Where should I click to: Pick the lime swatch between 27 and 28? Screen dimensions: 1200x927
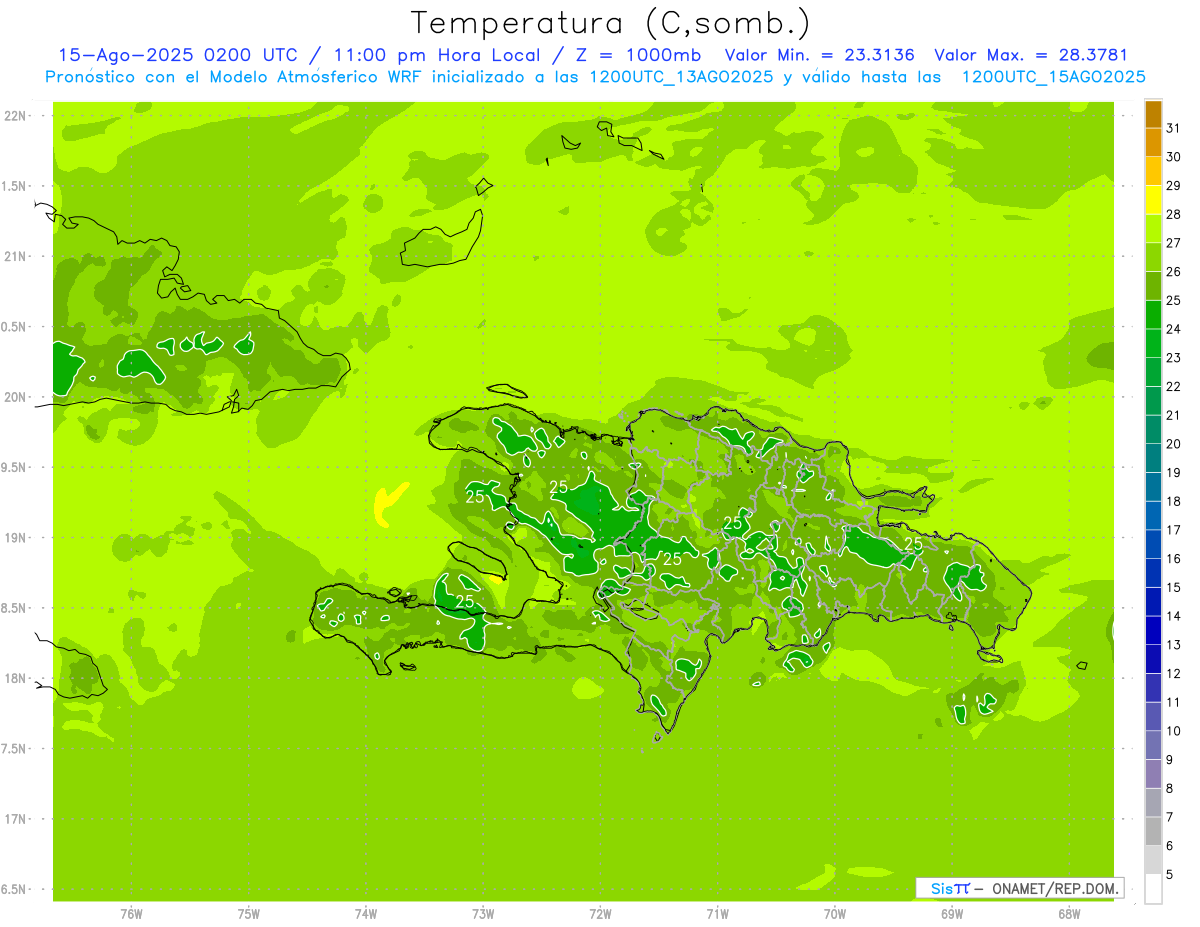(x=1153, y=229)
